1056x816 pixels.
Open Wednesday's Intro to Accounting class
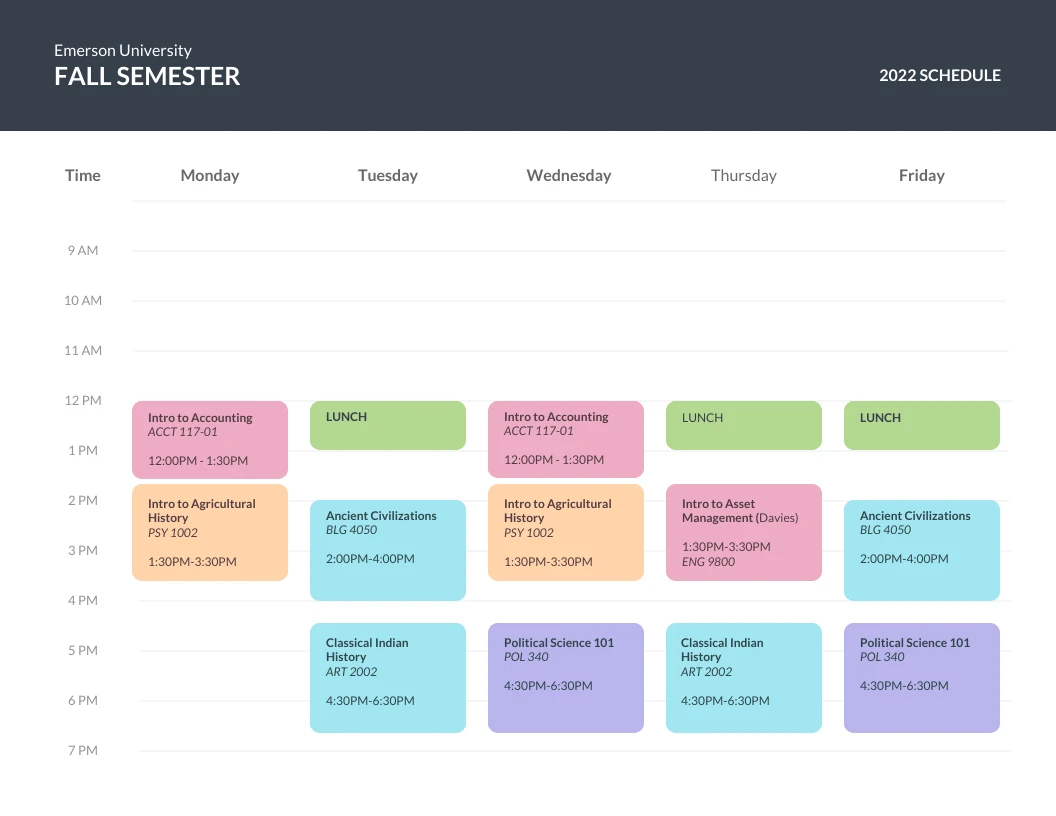566,439
